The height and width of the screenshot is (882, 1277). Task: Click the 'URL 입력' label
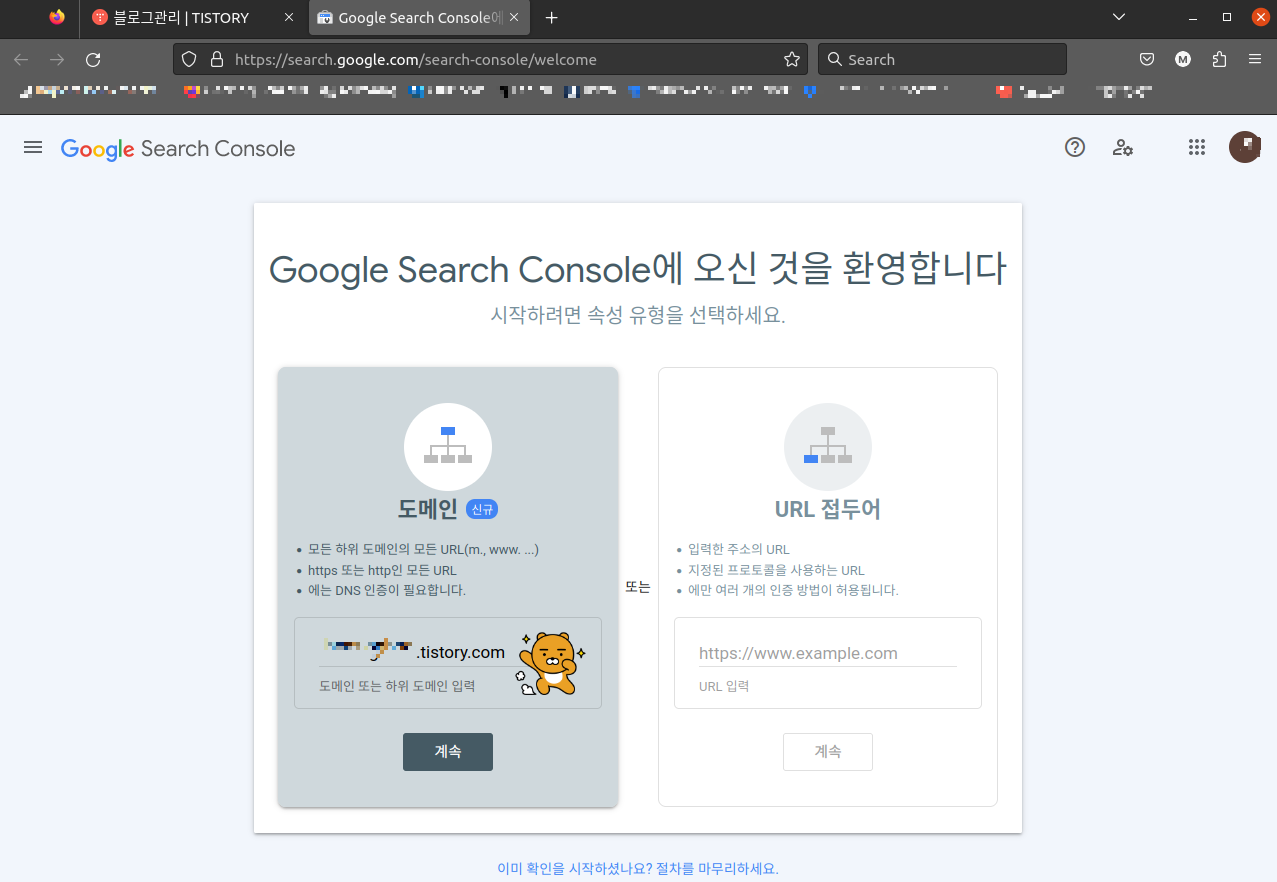[x=724, y=686]
